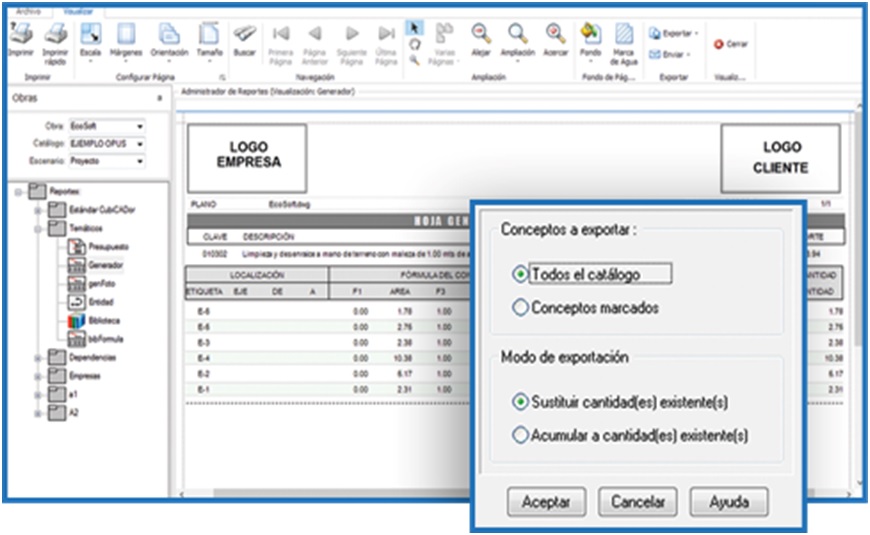
Task: Click the Marca de Agua icon
Action: click(625, 35)
